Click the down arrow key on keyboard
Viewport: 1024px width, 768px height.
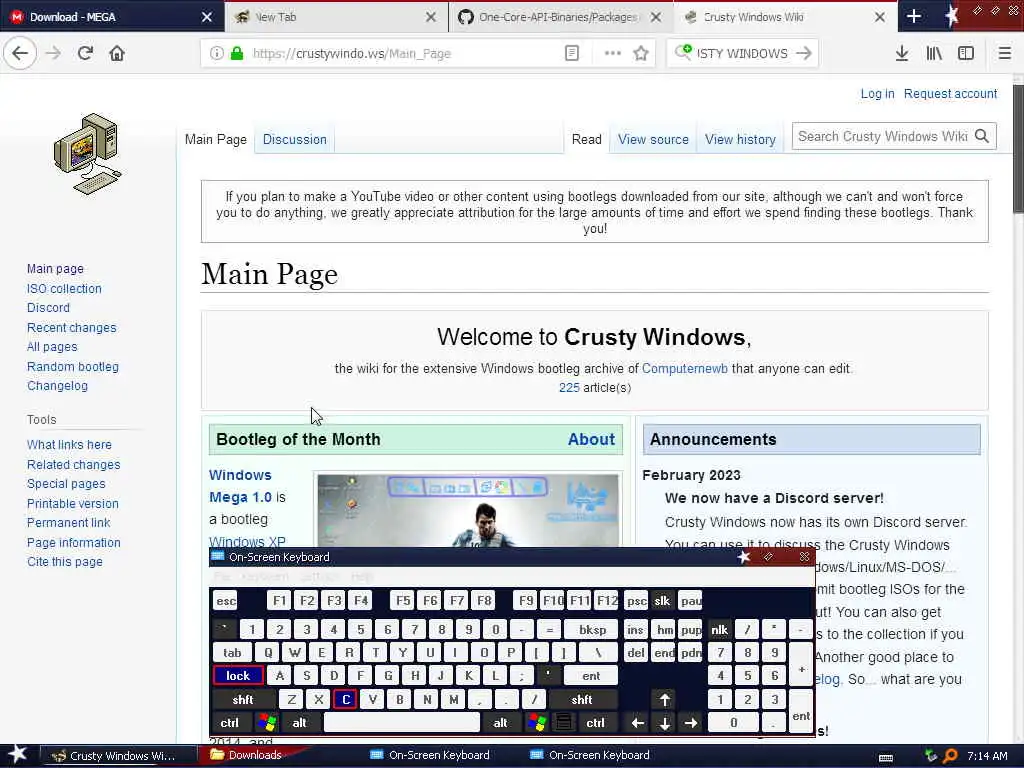[x=664, y=722]
